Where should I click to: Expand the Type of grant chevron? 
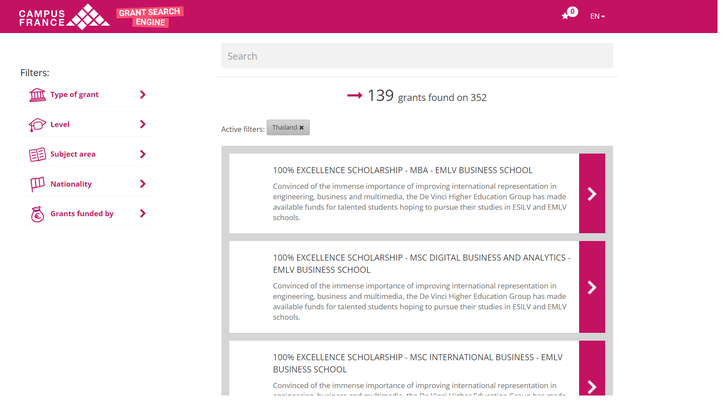click(143, 95)
